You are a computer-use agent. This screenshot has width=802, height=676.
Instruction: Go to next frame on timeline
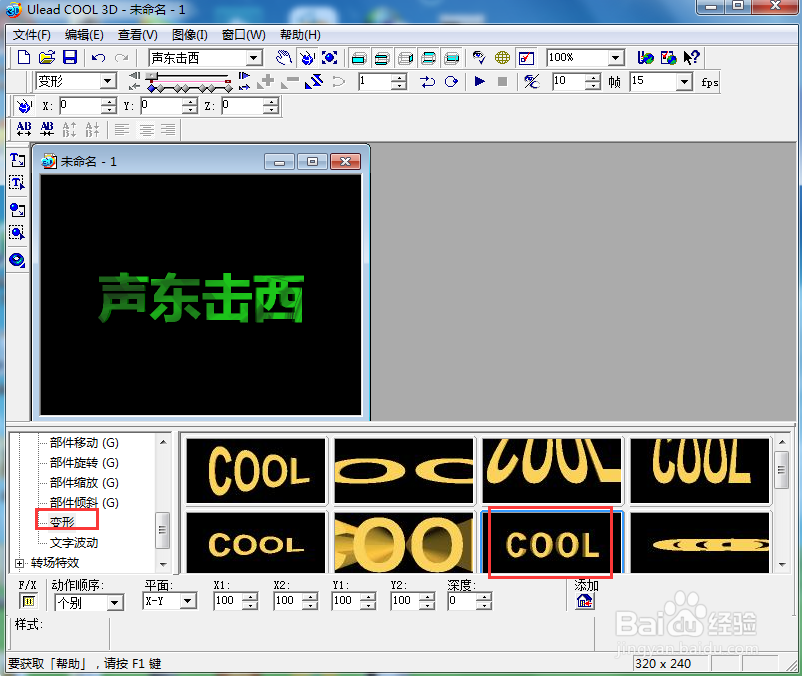click(x=244, y=76)
